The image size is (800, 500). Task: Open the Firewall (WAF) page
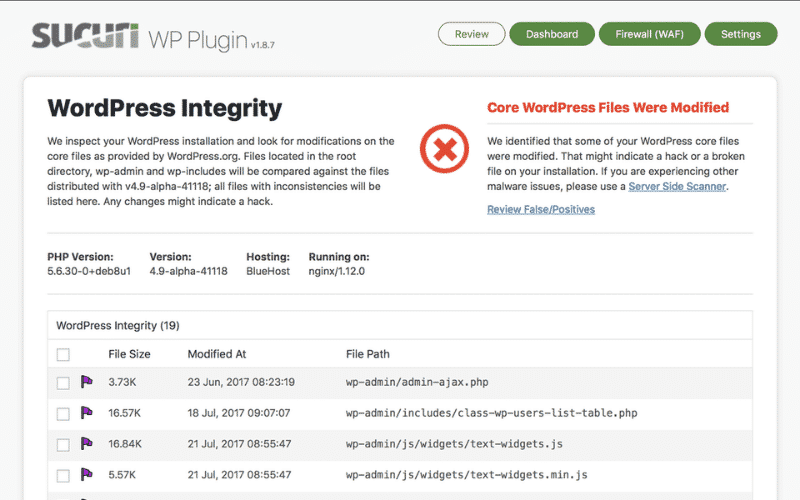[x=649, y=34]
